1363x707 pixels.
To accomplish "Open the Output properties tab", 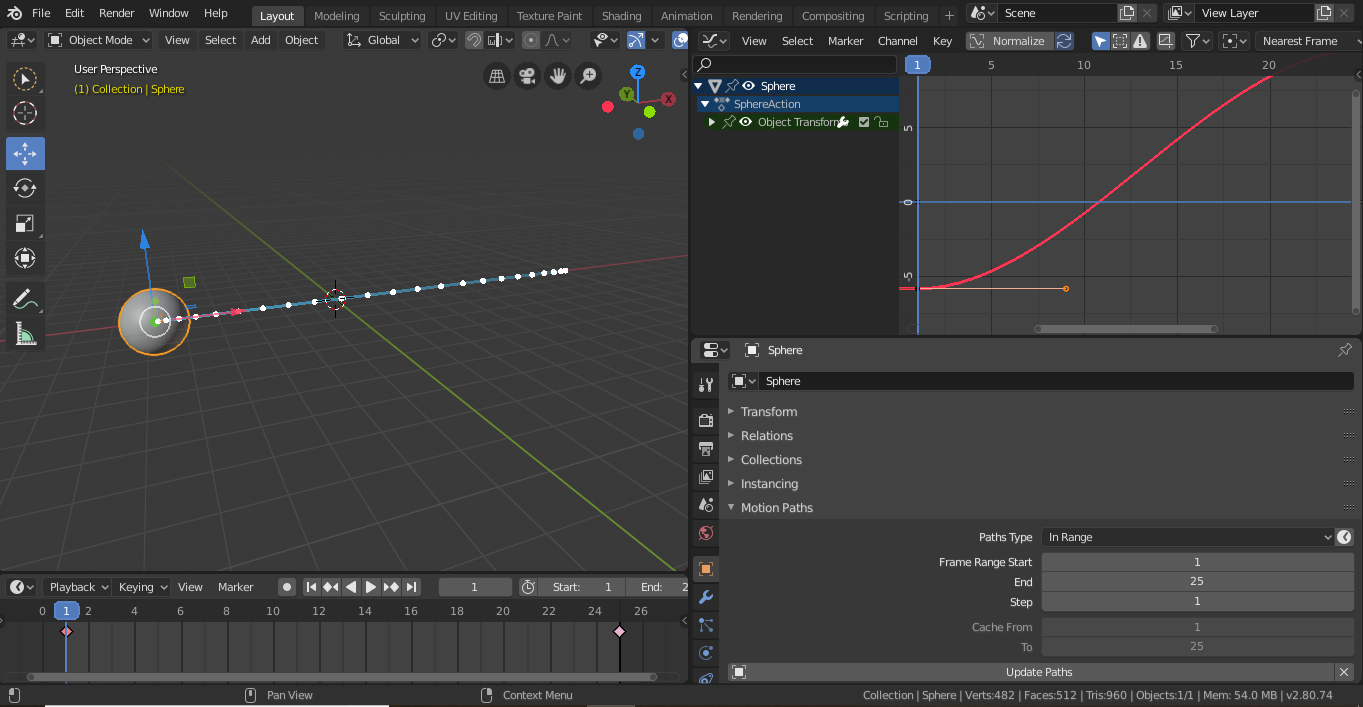I will coord(706,448).
